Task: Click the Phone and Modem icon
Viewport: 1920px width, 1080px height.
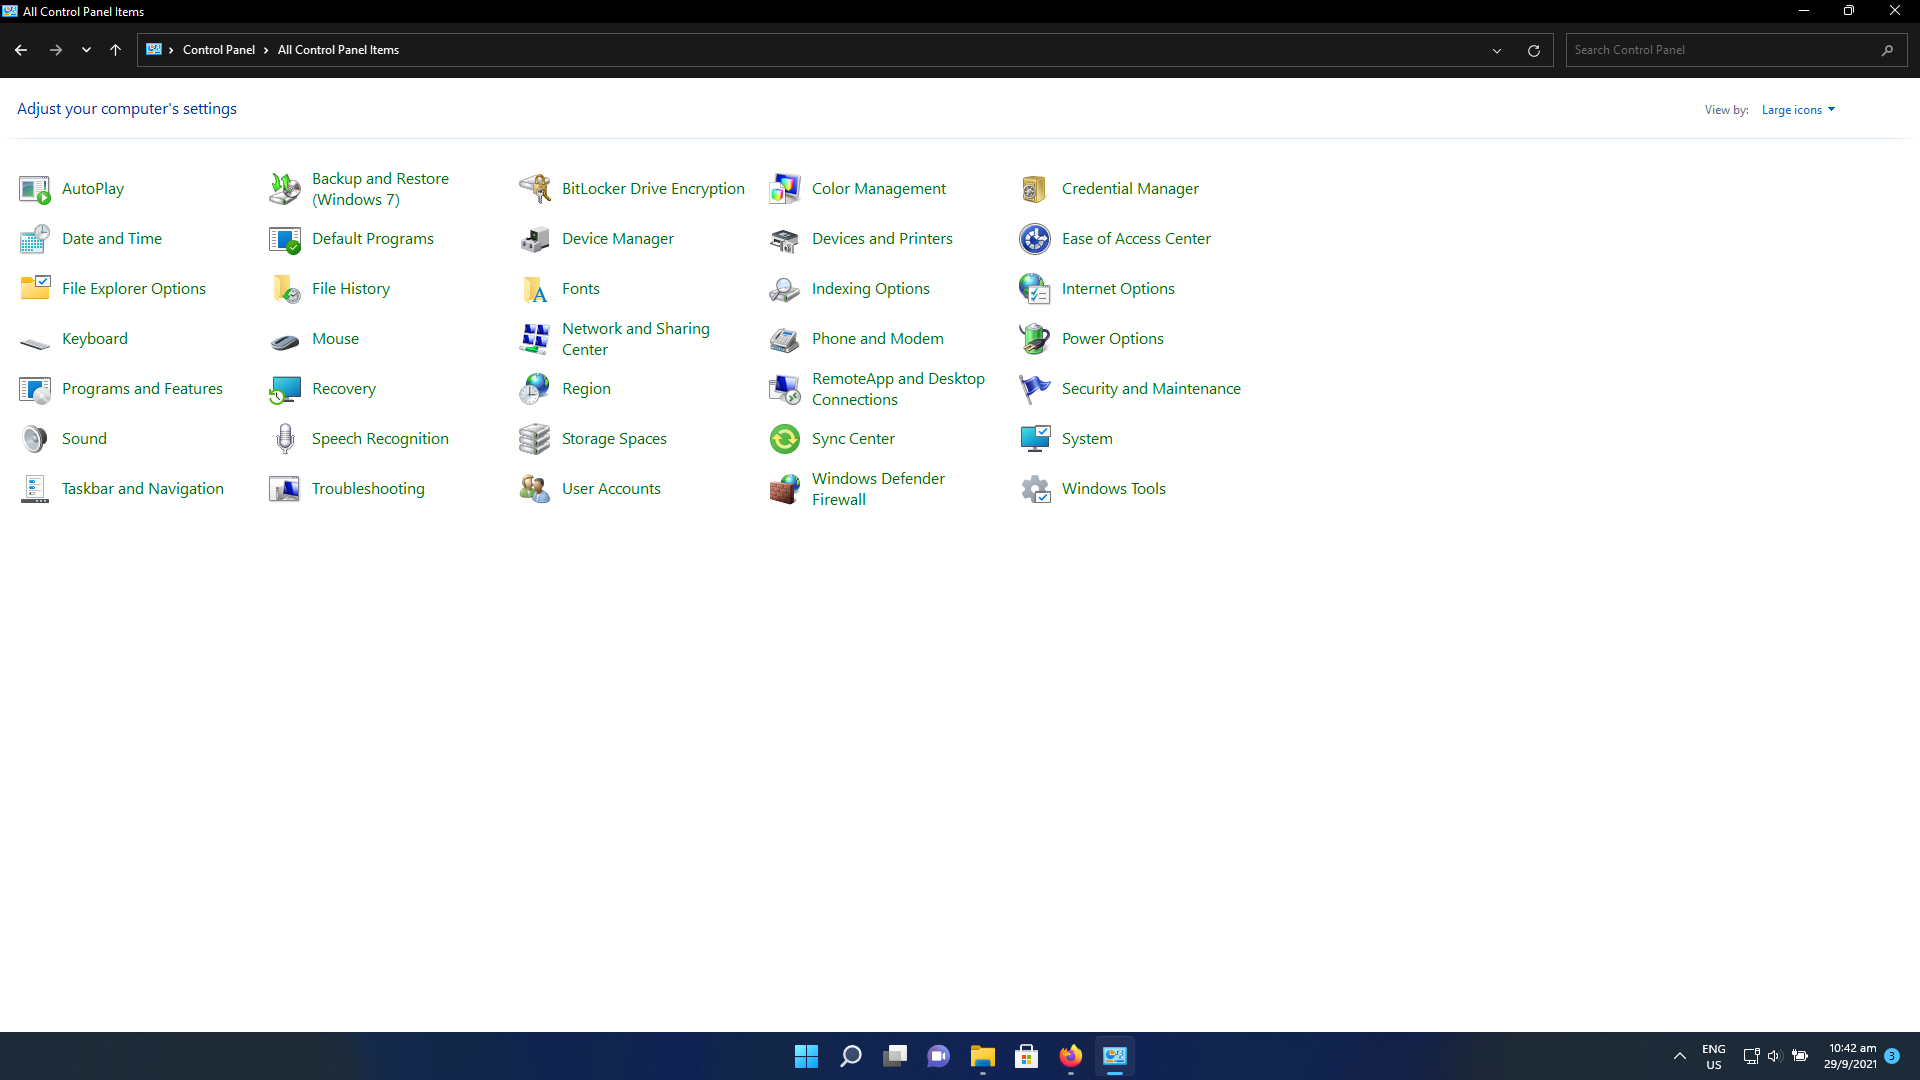Action: coord(785,339)
